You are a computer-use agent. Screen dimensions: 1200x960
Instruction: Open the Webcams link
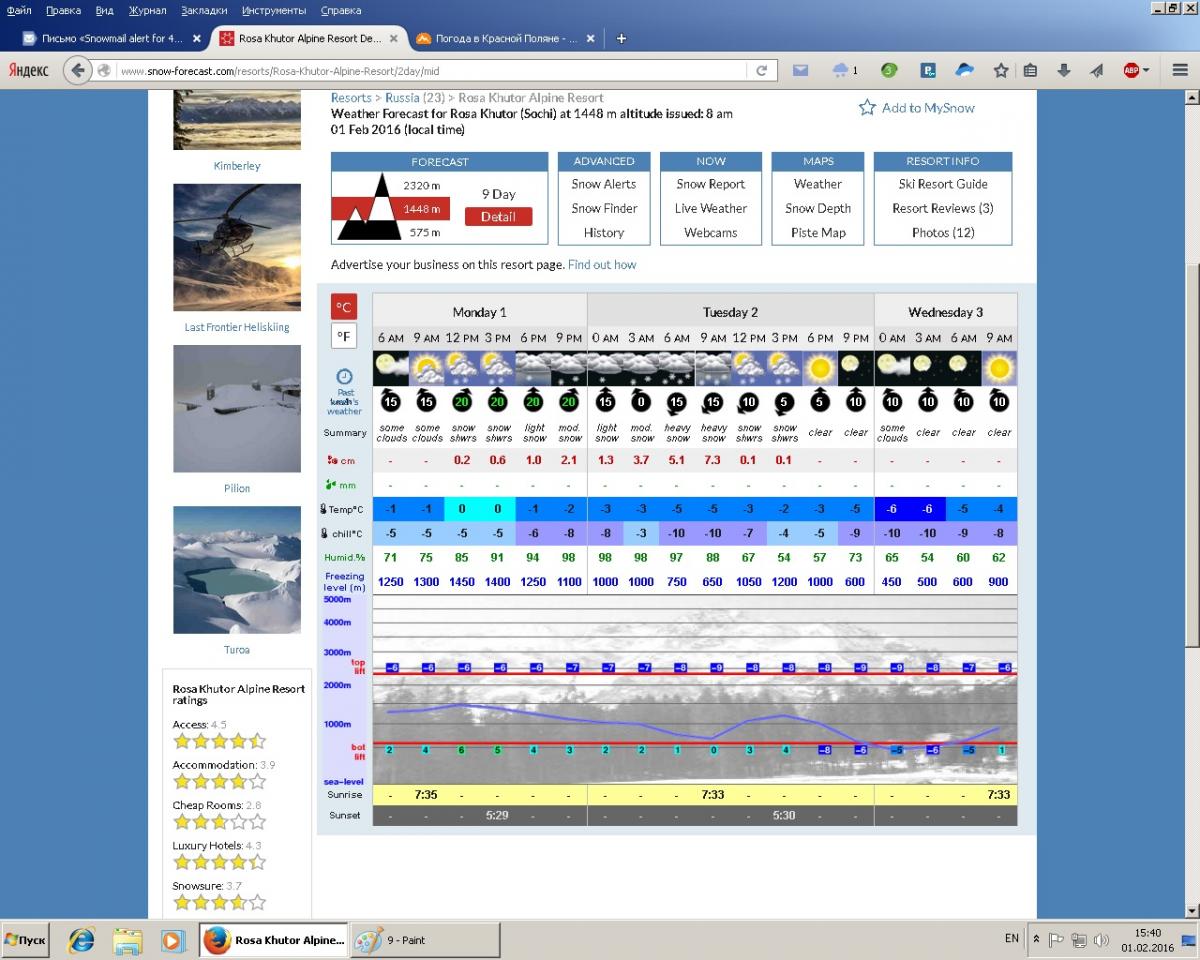[711, 233]
